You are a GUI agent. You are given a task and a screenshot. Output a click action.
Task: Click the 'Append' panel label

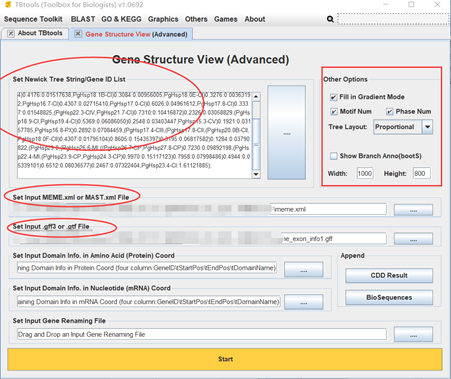352,256
